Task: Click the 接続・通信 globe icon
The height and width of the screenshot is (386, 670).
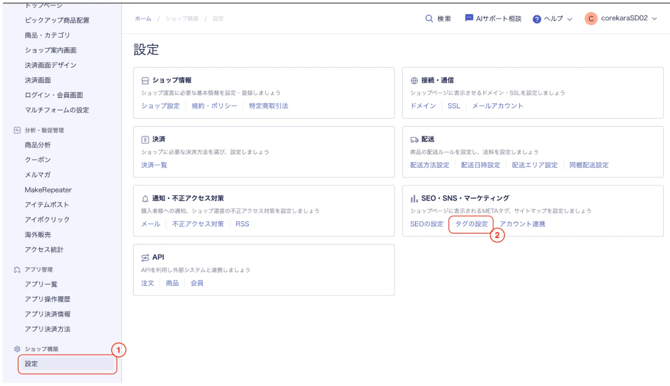Action: click(x=414, y=80)
